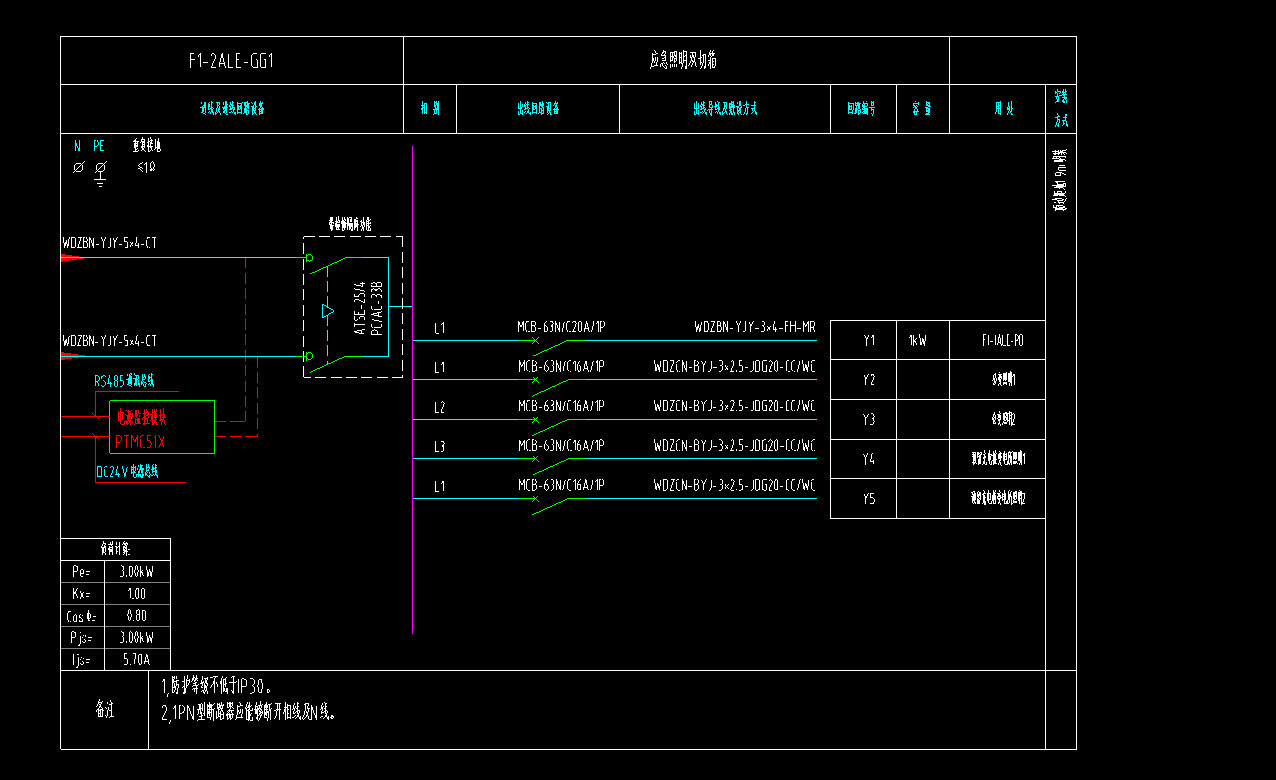Select the Y4 circuit number cell
Viewport: 1276px width, 780px height.
click(863, 459)
